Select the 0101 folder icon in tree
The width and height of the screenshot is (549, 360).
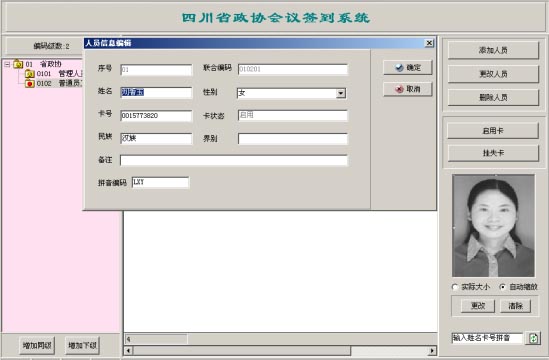coord(30,74)
